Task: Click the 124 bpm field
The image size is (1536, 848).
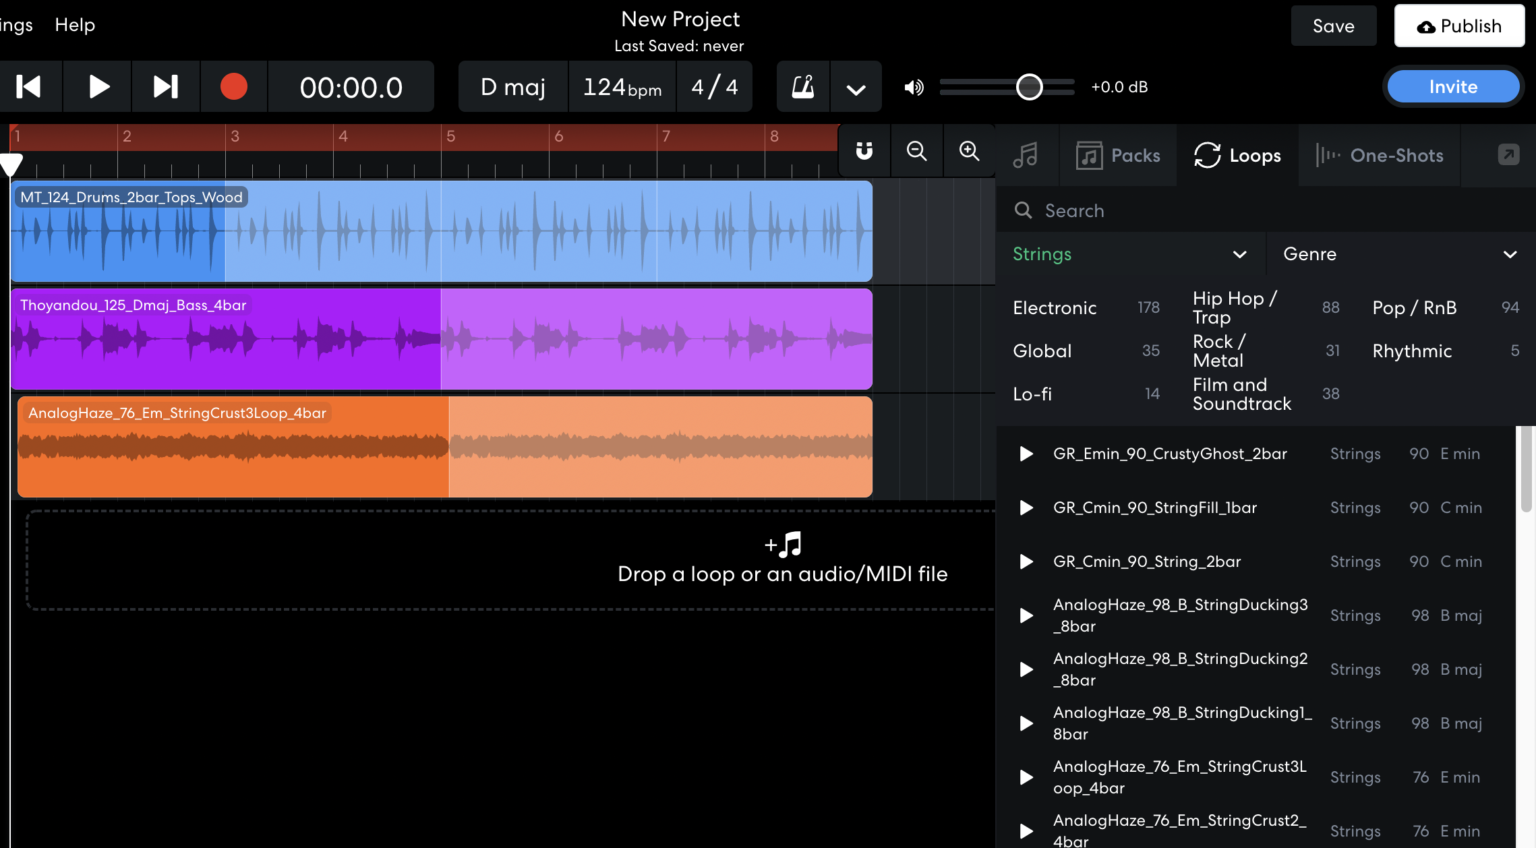Action: tap(622, 87)
